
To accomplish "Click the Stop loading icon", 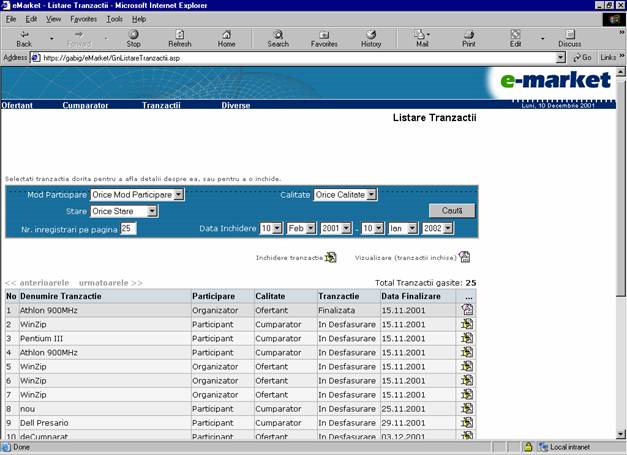I will pos(133,38).
